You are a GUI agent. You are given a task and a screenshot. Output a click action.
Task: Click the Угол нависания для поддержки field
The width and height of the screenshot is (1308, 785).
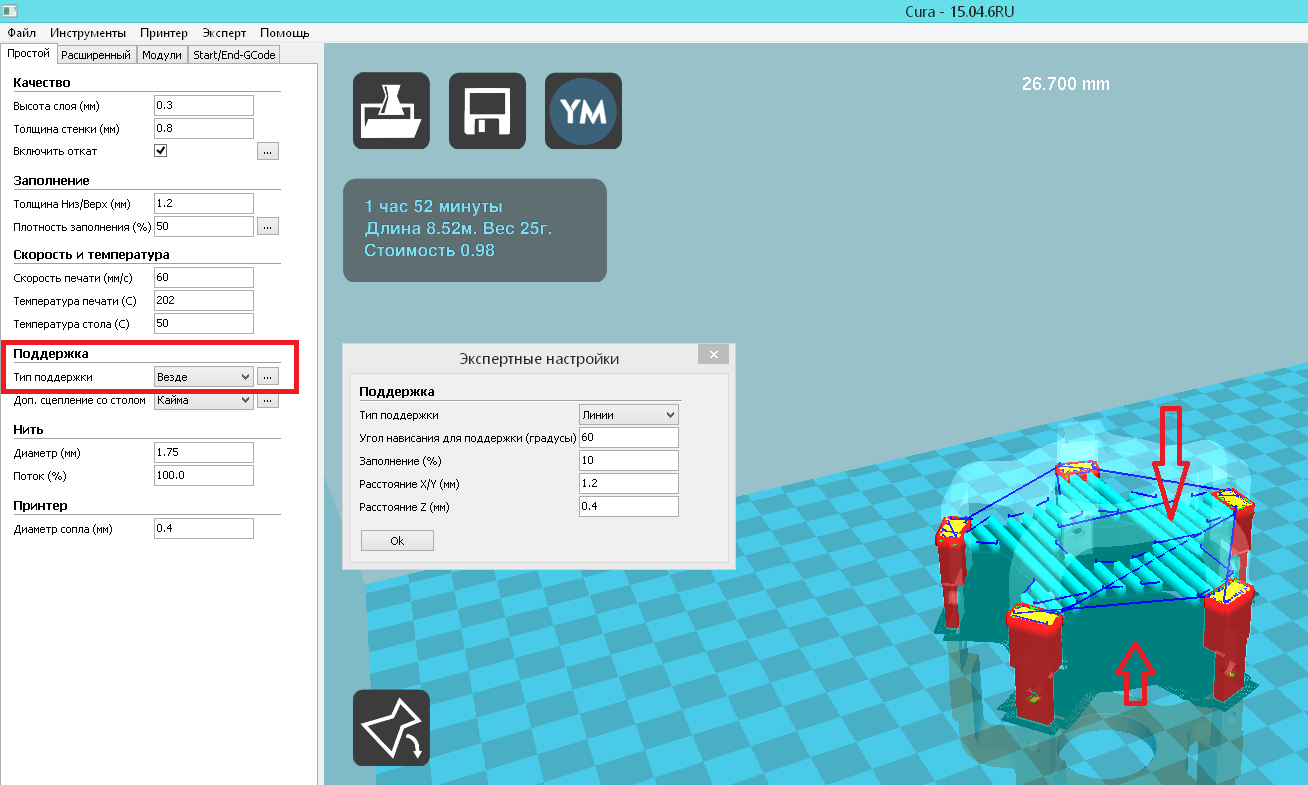pyautogui.click(x=628, y=438)
